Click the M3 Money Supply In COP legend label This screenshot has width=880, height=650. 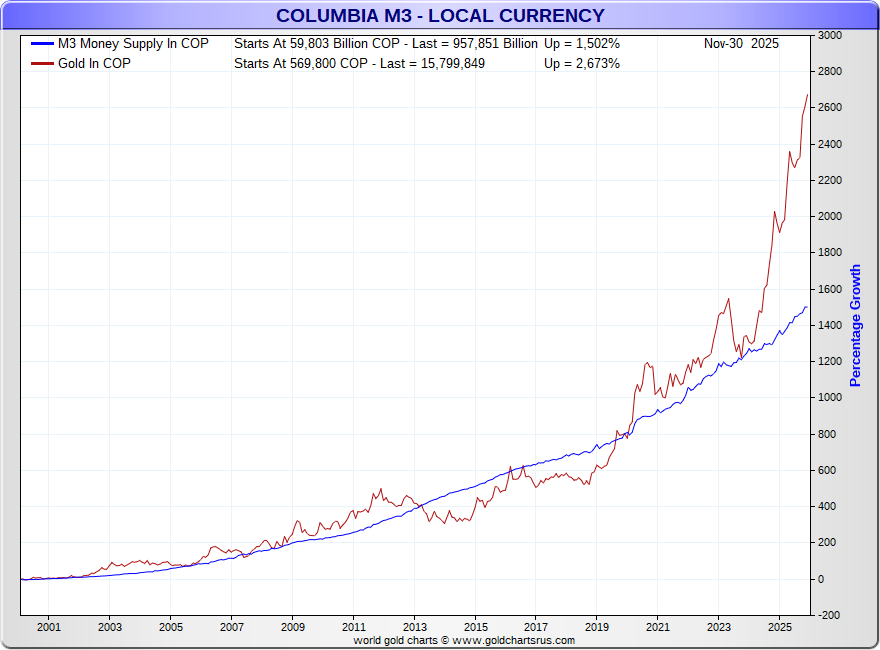[133, 44]
